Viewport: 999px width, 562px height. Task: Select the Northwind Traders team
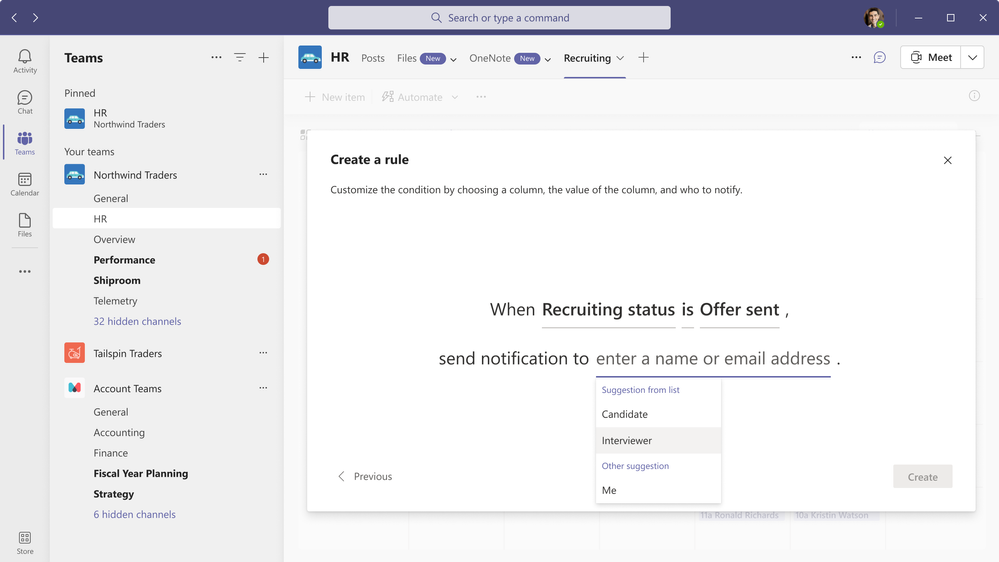click(x=135, y=175)
